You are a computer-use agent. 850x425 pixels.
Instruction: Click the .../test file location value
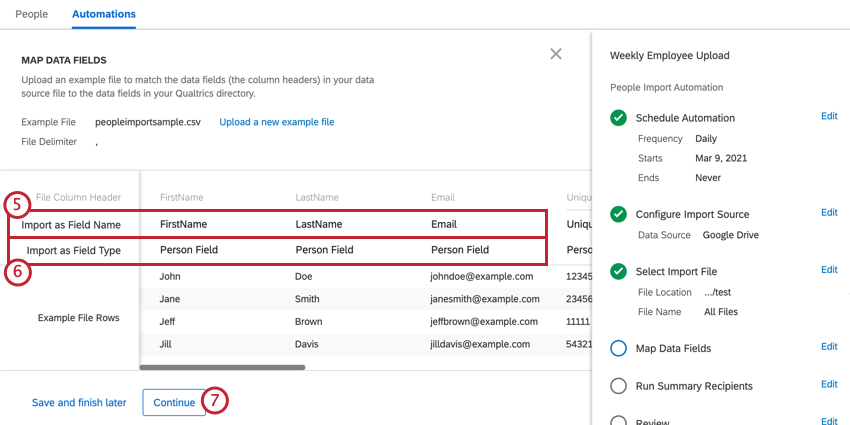point(717,292)
